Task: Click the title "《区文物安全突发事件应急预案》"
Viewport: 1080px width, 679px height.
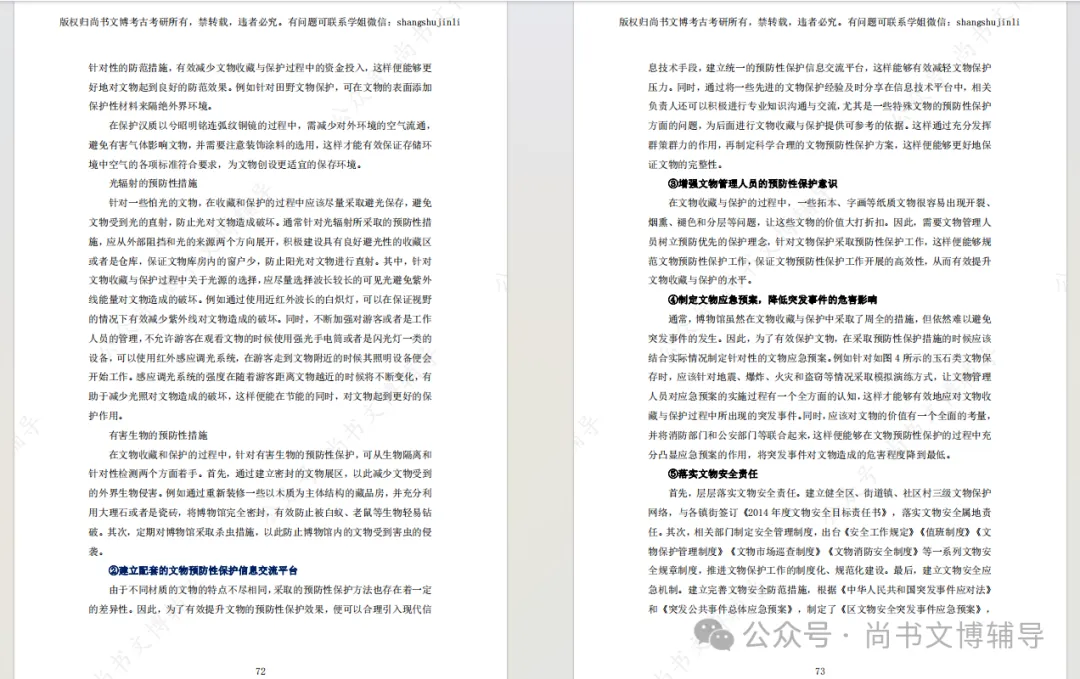Action: click(x=911, y=609)
